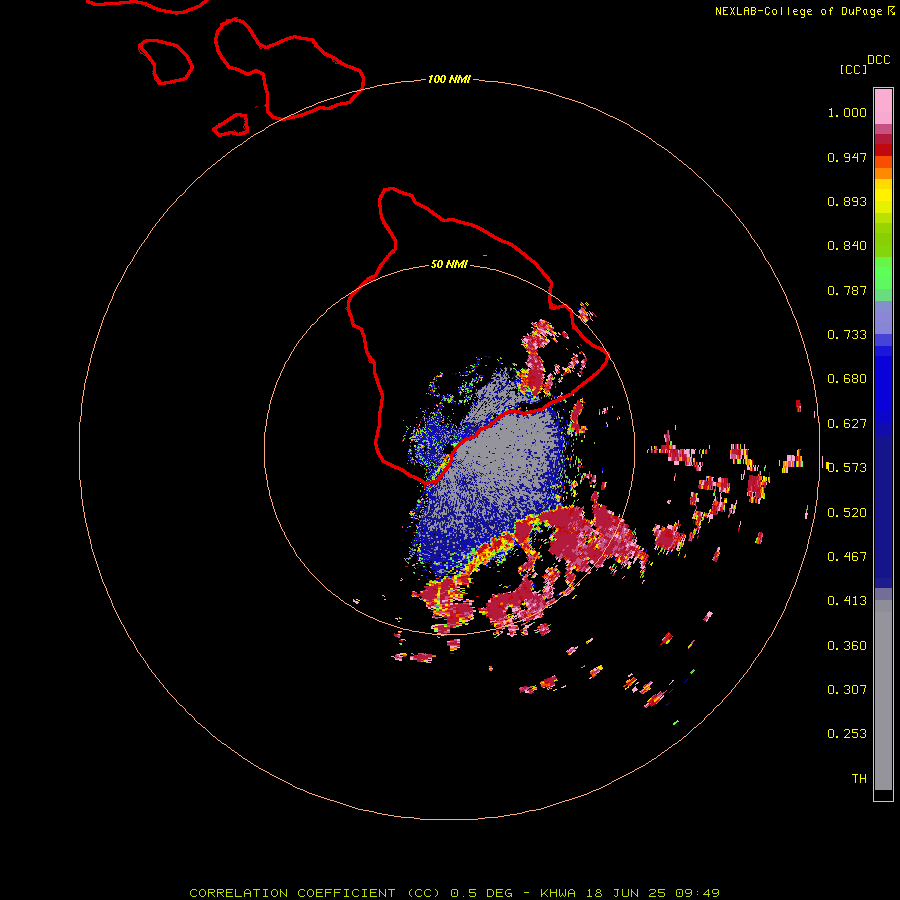Click the 0.840 scale value

point(847,246)
